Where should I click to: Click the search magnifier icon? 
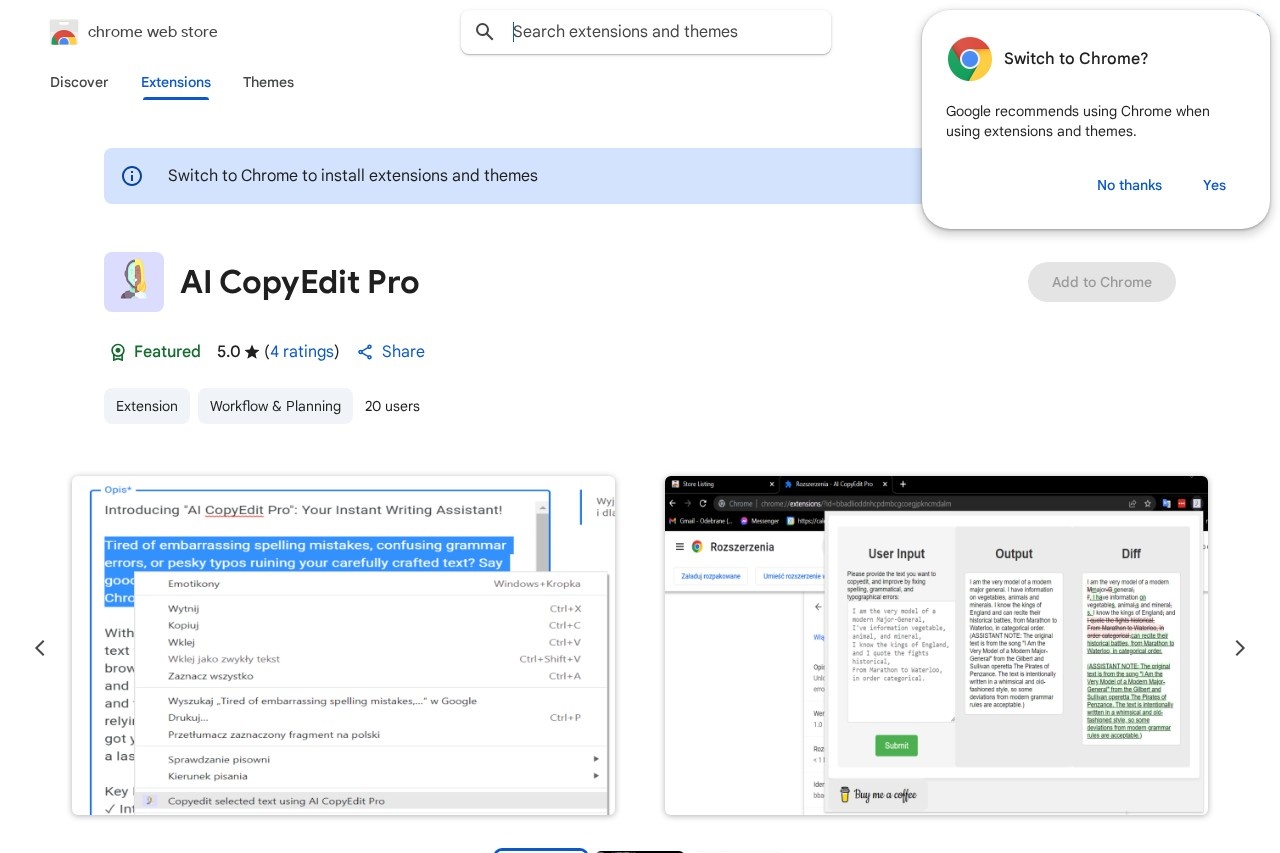click(x=485, y=32)
